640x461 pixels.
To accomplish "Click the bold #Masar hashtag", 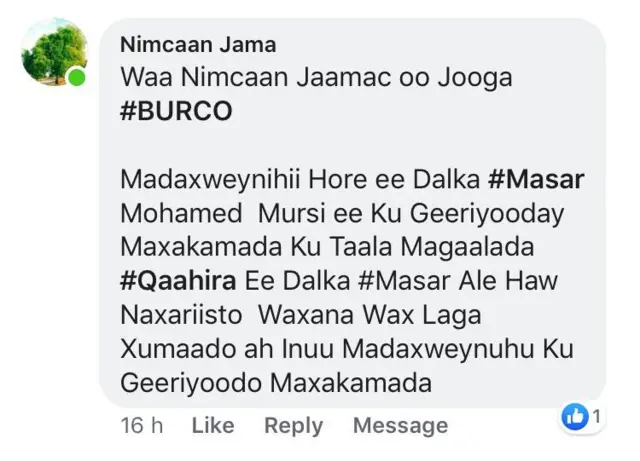I will (536, 180).
